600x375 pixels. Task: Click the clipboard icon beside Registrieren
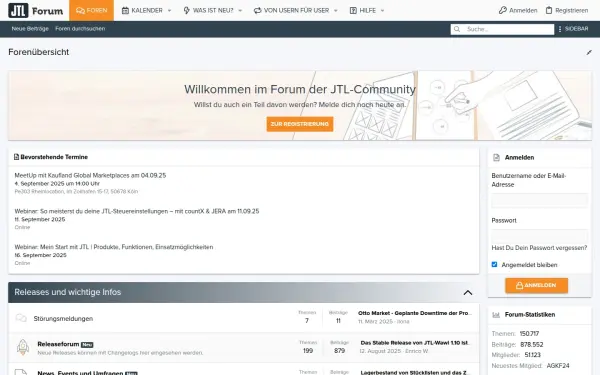[x=549, y=10]
